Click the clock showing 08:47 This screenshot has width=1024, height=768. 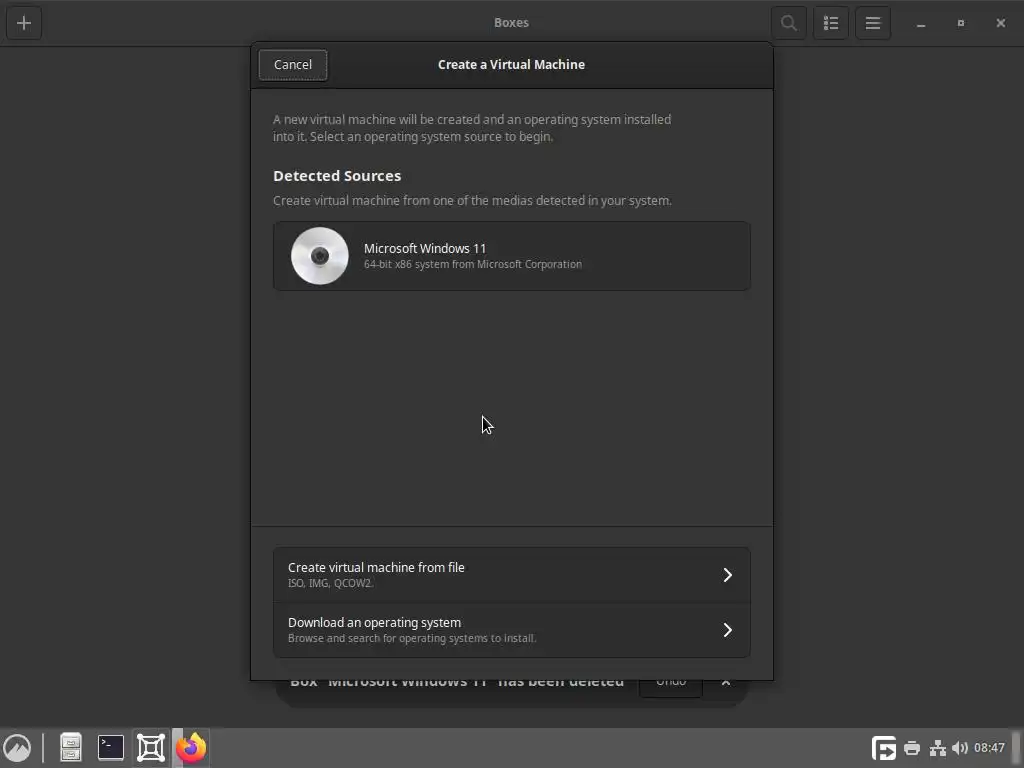pyautogui.click(x=989, y=748)
